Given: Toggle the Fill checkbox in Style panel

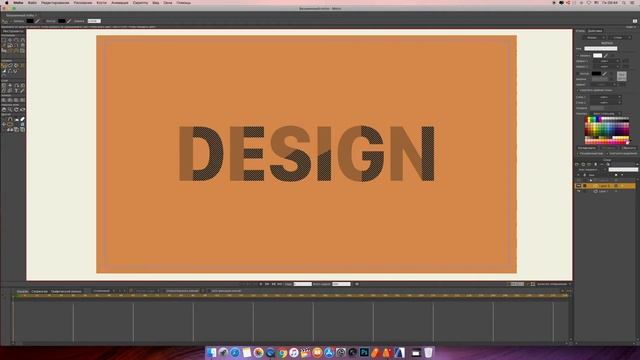Looking at the screenshot, I should pyautogui.click(x=577, y=56).
